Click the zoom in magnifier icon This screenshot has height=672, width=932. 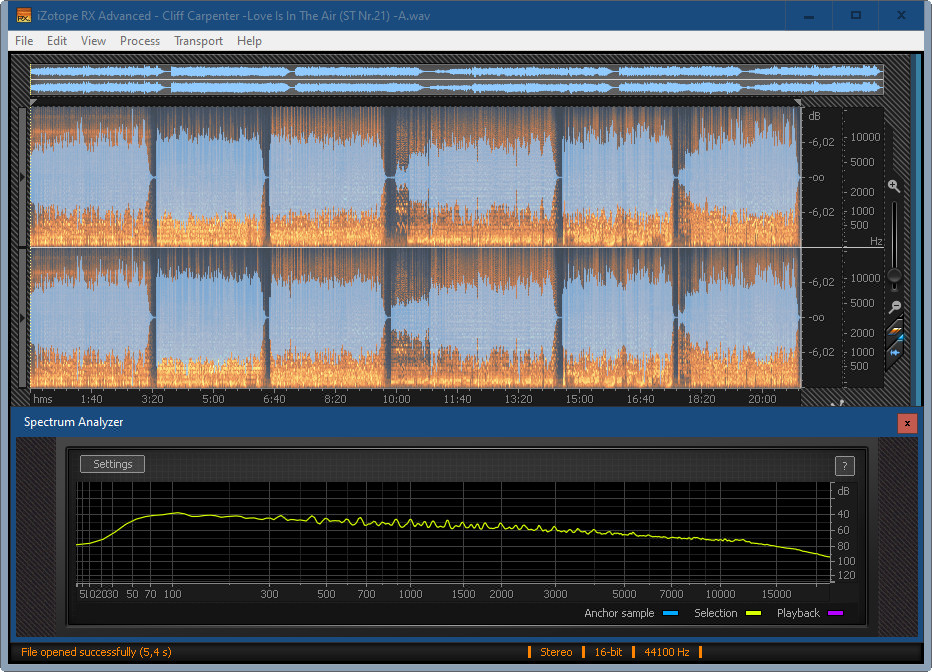pyautogui.click(x=894, y=186)
